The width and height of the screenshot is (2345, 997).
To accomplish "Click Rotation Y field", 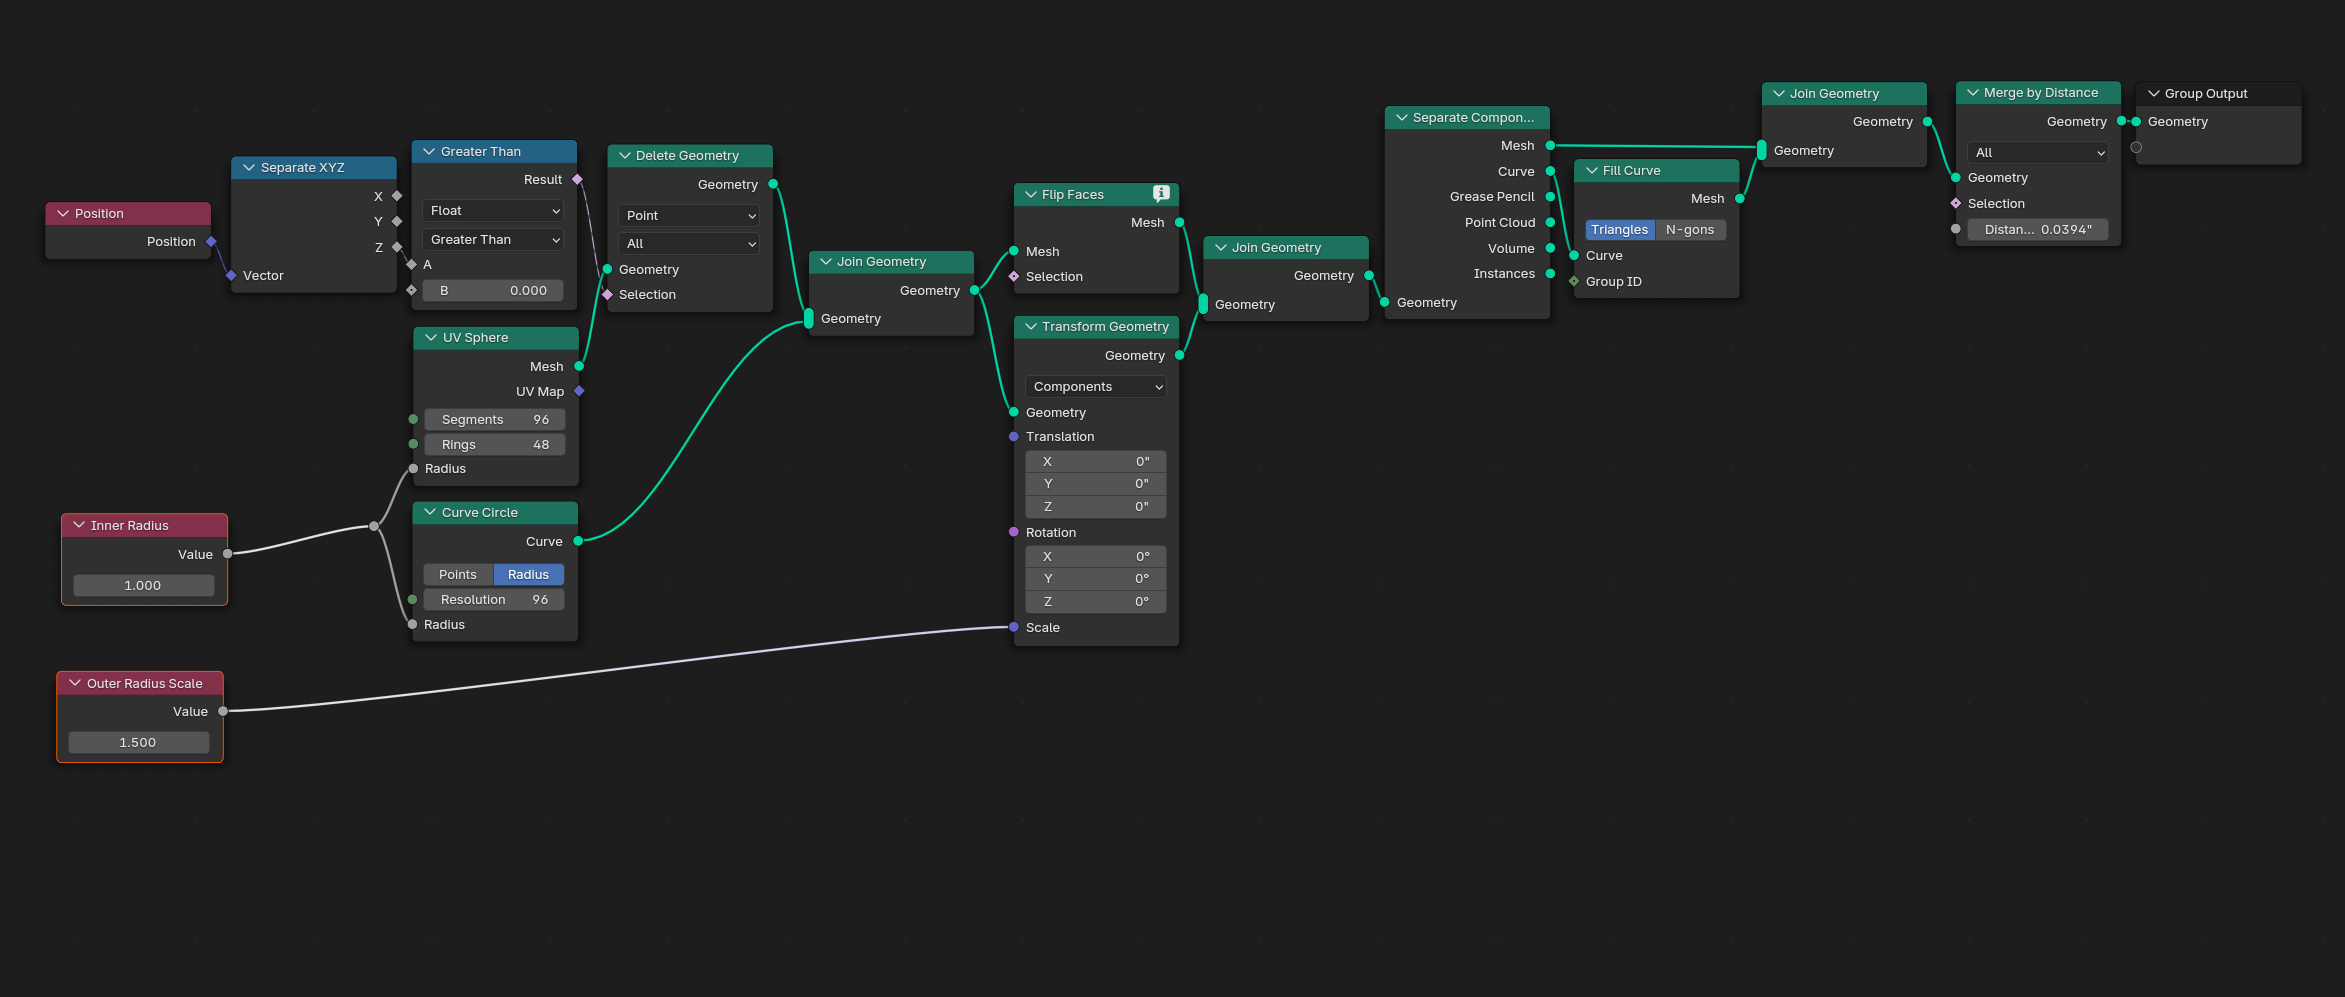I will [1096, 578].
